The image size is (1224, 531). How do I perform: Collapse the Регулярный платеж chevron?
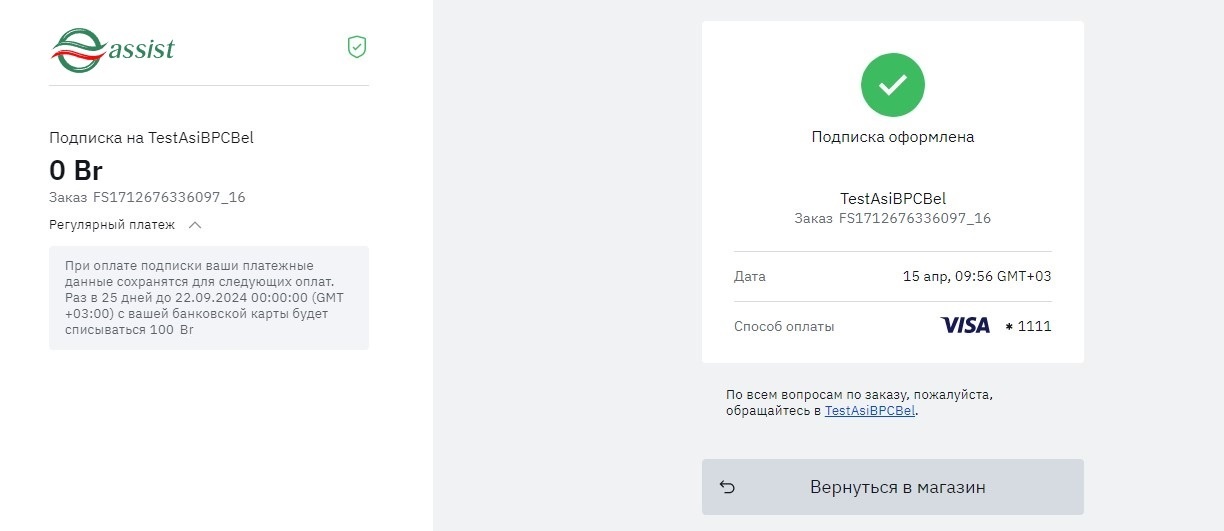pyautogui.click(x=195, y=225)
